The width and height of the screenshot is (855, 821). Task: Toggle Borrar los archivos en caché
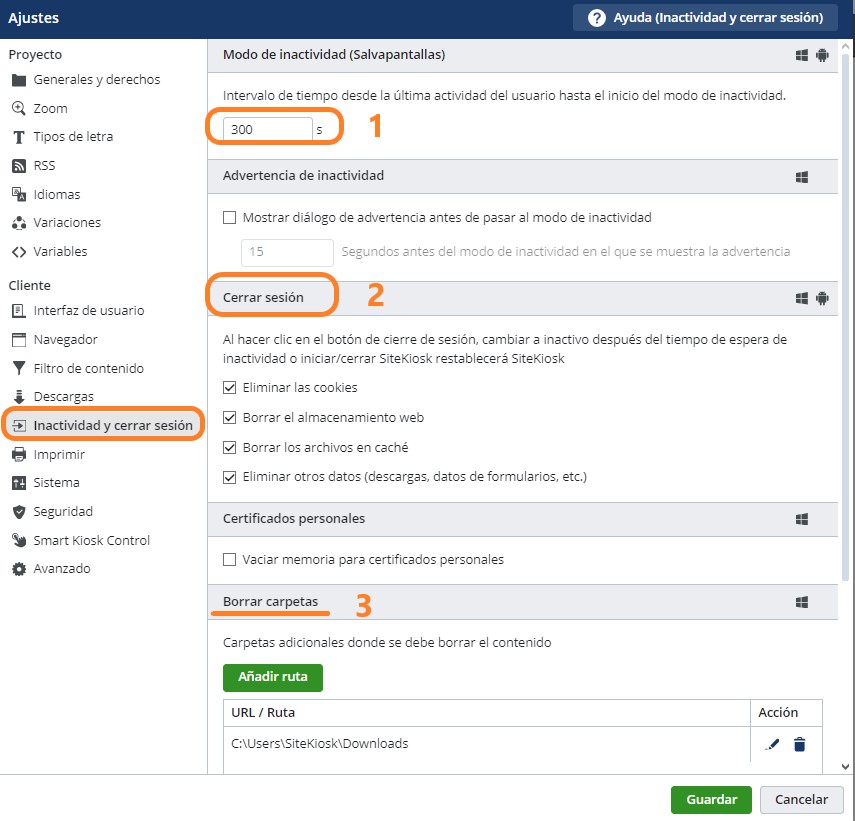point(230,447)
